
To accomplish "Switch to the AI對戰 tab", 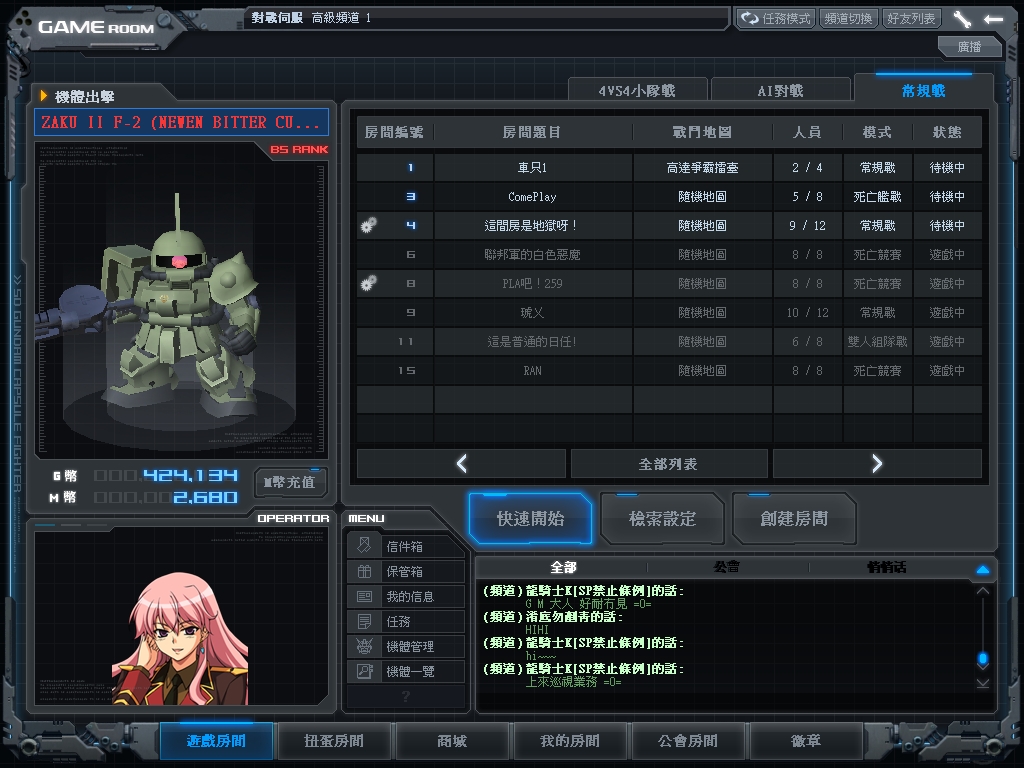I will coord(780,90).
